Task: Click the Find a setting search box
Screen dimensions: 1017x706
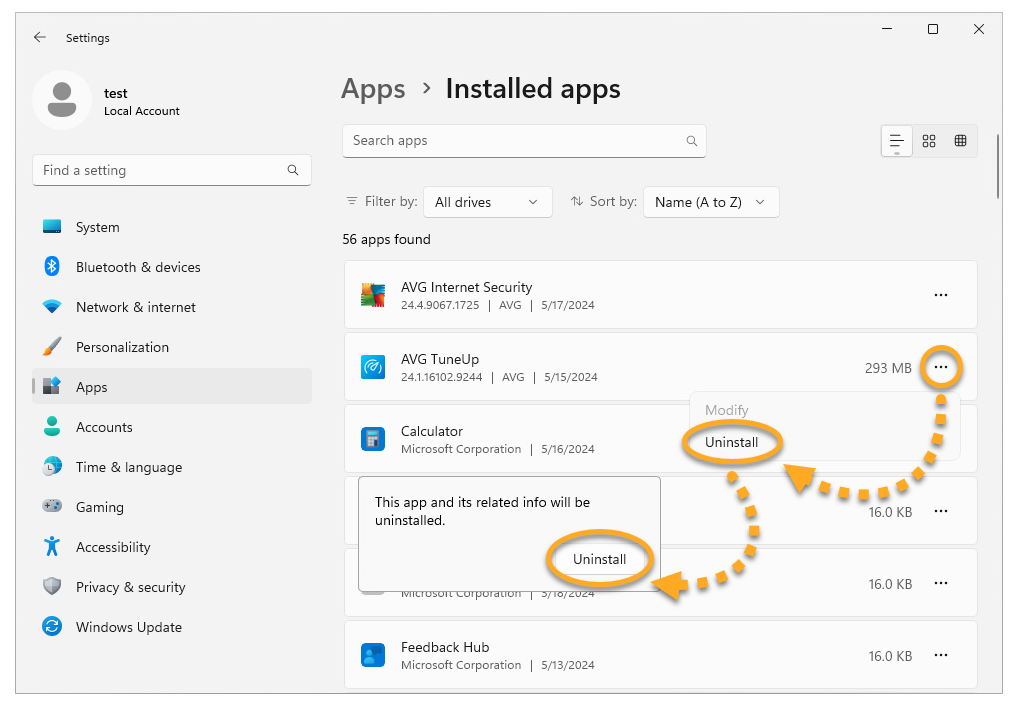Action: (160, 170)
